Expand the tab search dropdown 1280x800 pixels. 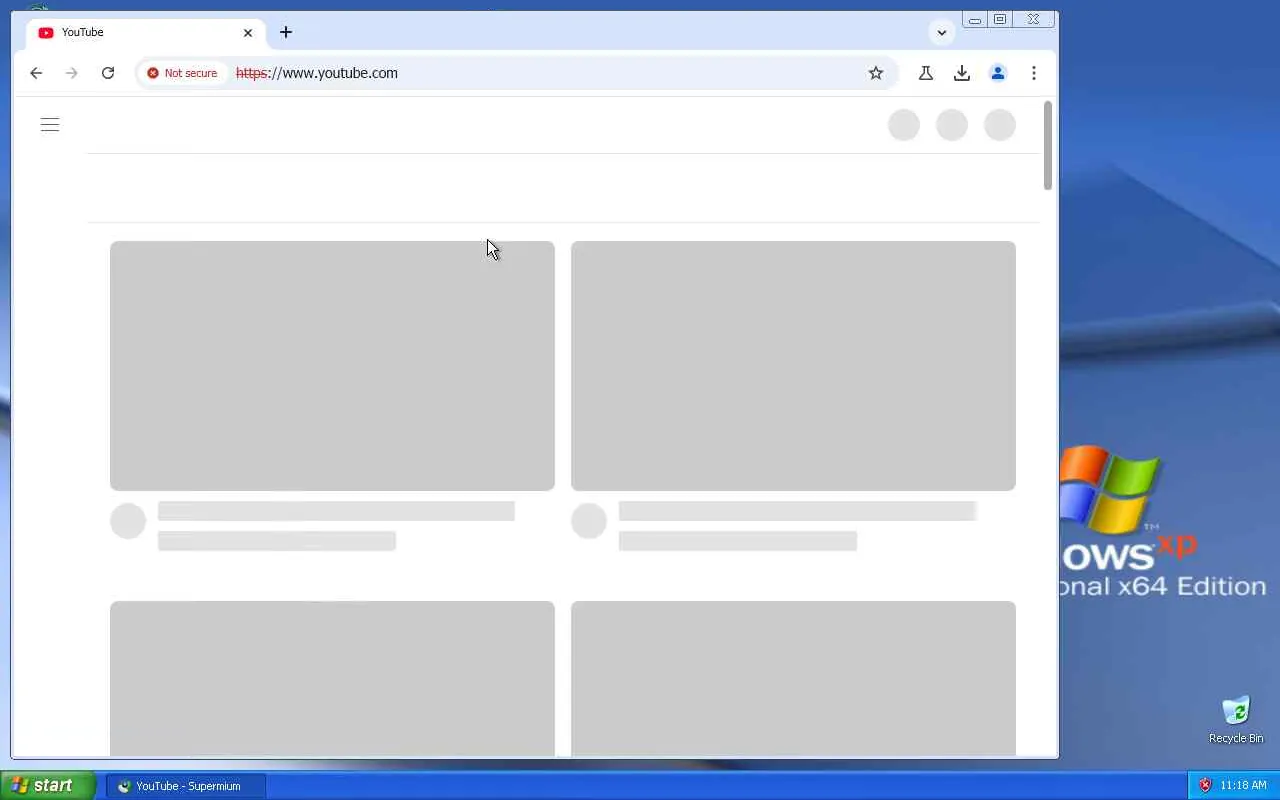[x=942, y=32]
